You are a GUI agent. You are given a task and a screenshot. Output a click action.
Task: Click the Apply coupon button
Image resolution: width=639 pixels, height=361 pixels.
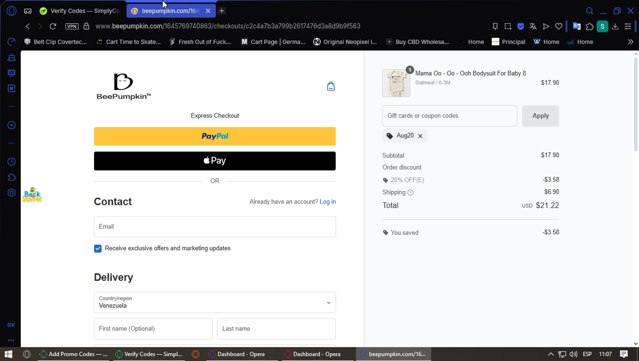pyautogui.click(x=540, y=116)
